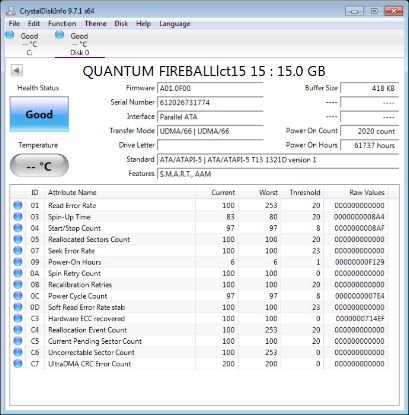Click raw value 00000000F129

(x=360, y=262)
